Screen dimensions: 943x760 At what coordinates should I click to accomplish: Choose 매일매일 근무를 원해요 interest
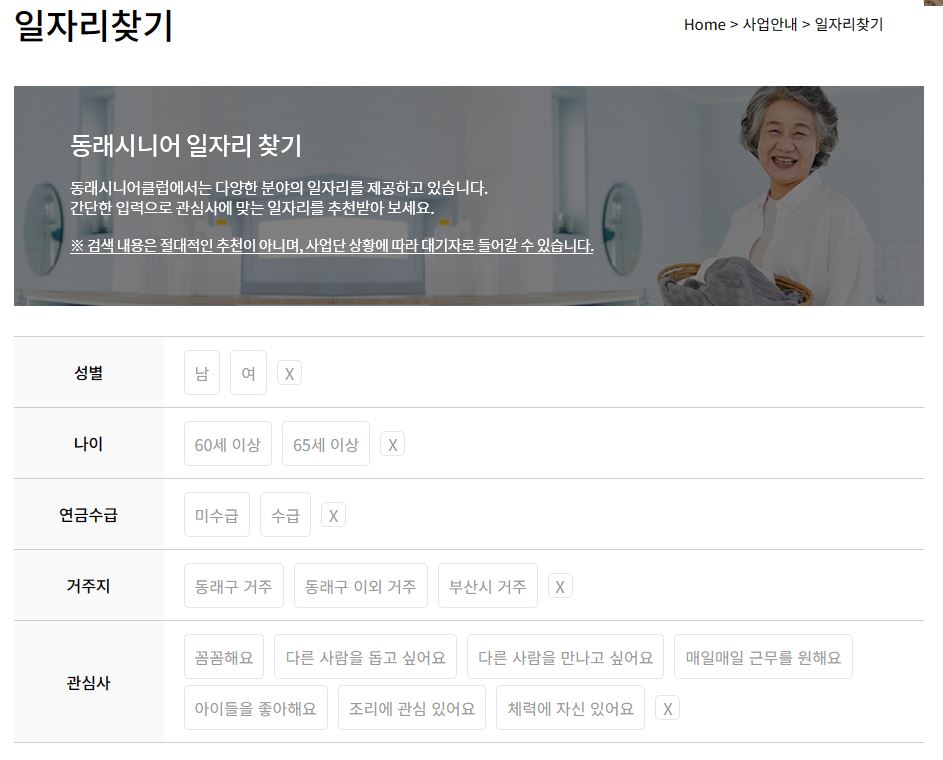pos(761,656)
